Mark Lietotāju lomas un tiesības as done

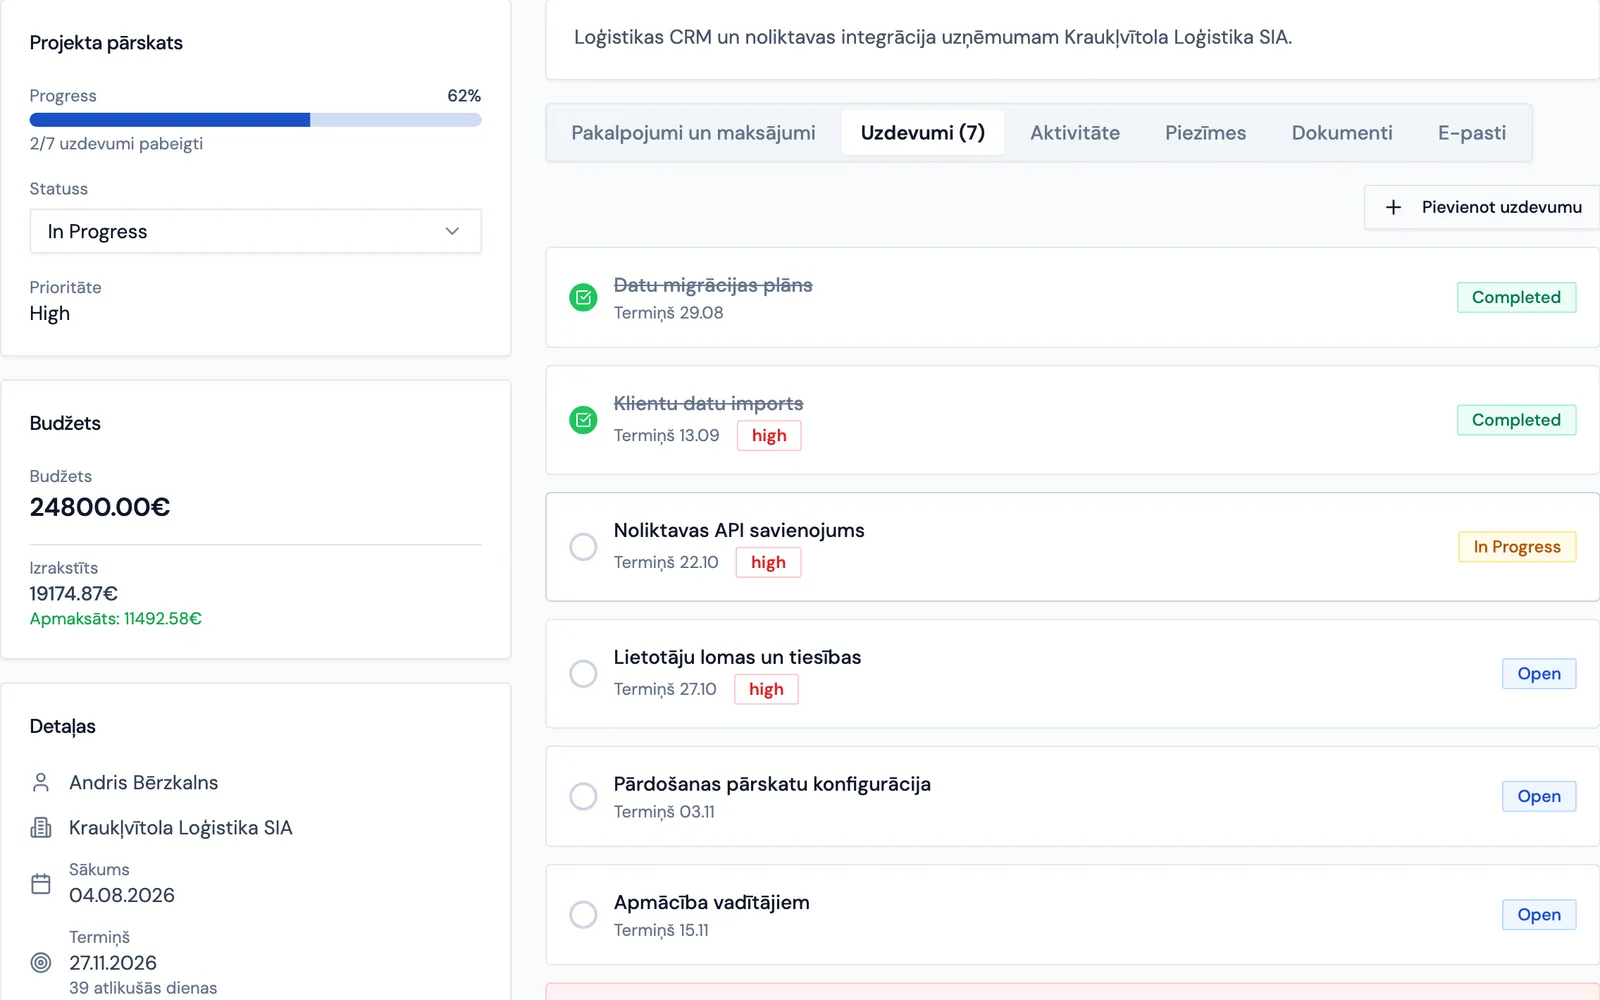point(583,674)
